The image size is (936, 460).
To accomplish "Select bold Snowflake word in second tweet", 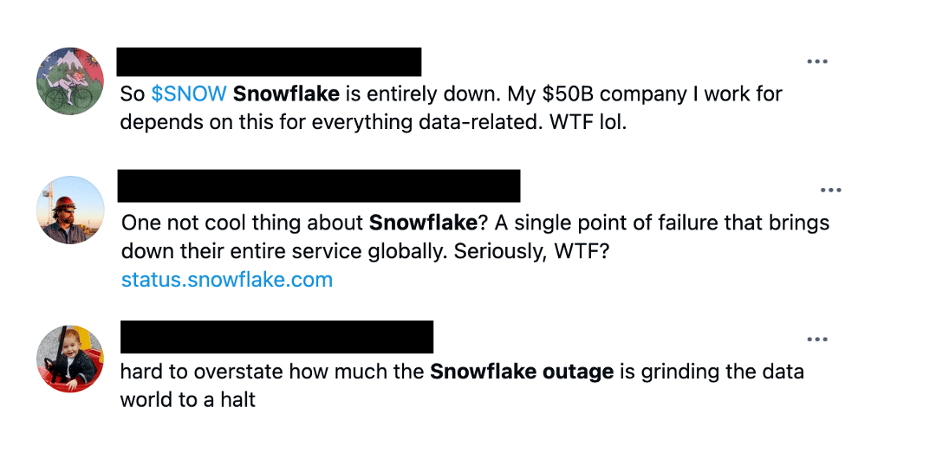I will pyautogui.click(x=423, y=223).
